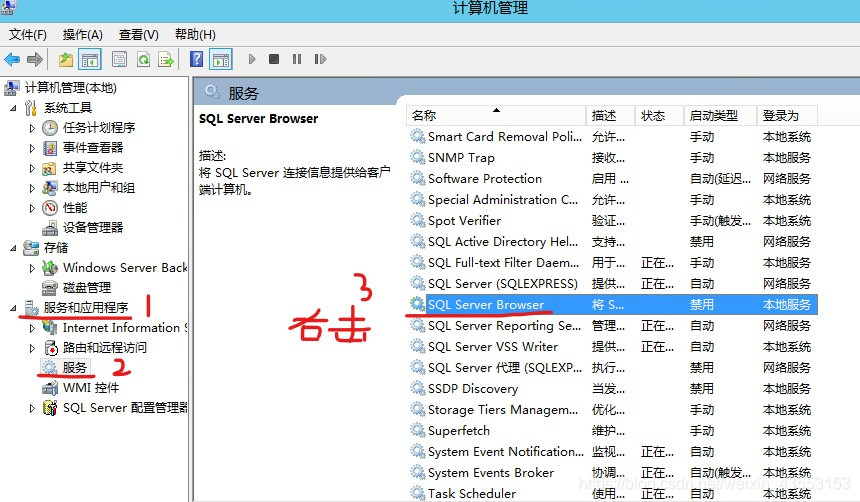Click the gear icon beside Special Administration Console
This screenshot has height=502, width=860.
pyautogui.click(x=418, y=199)
